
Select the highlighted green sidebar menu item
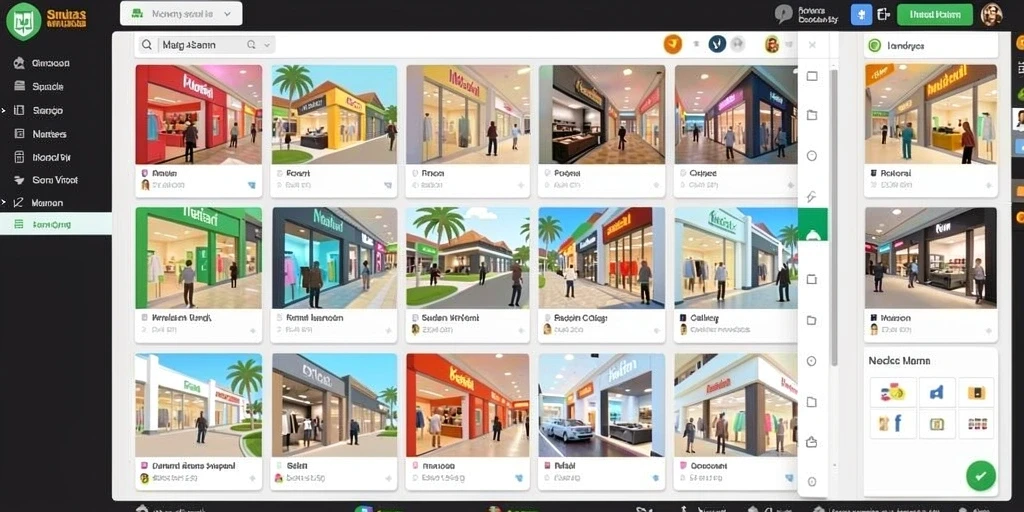56,224
